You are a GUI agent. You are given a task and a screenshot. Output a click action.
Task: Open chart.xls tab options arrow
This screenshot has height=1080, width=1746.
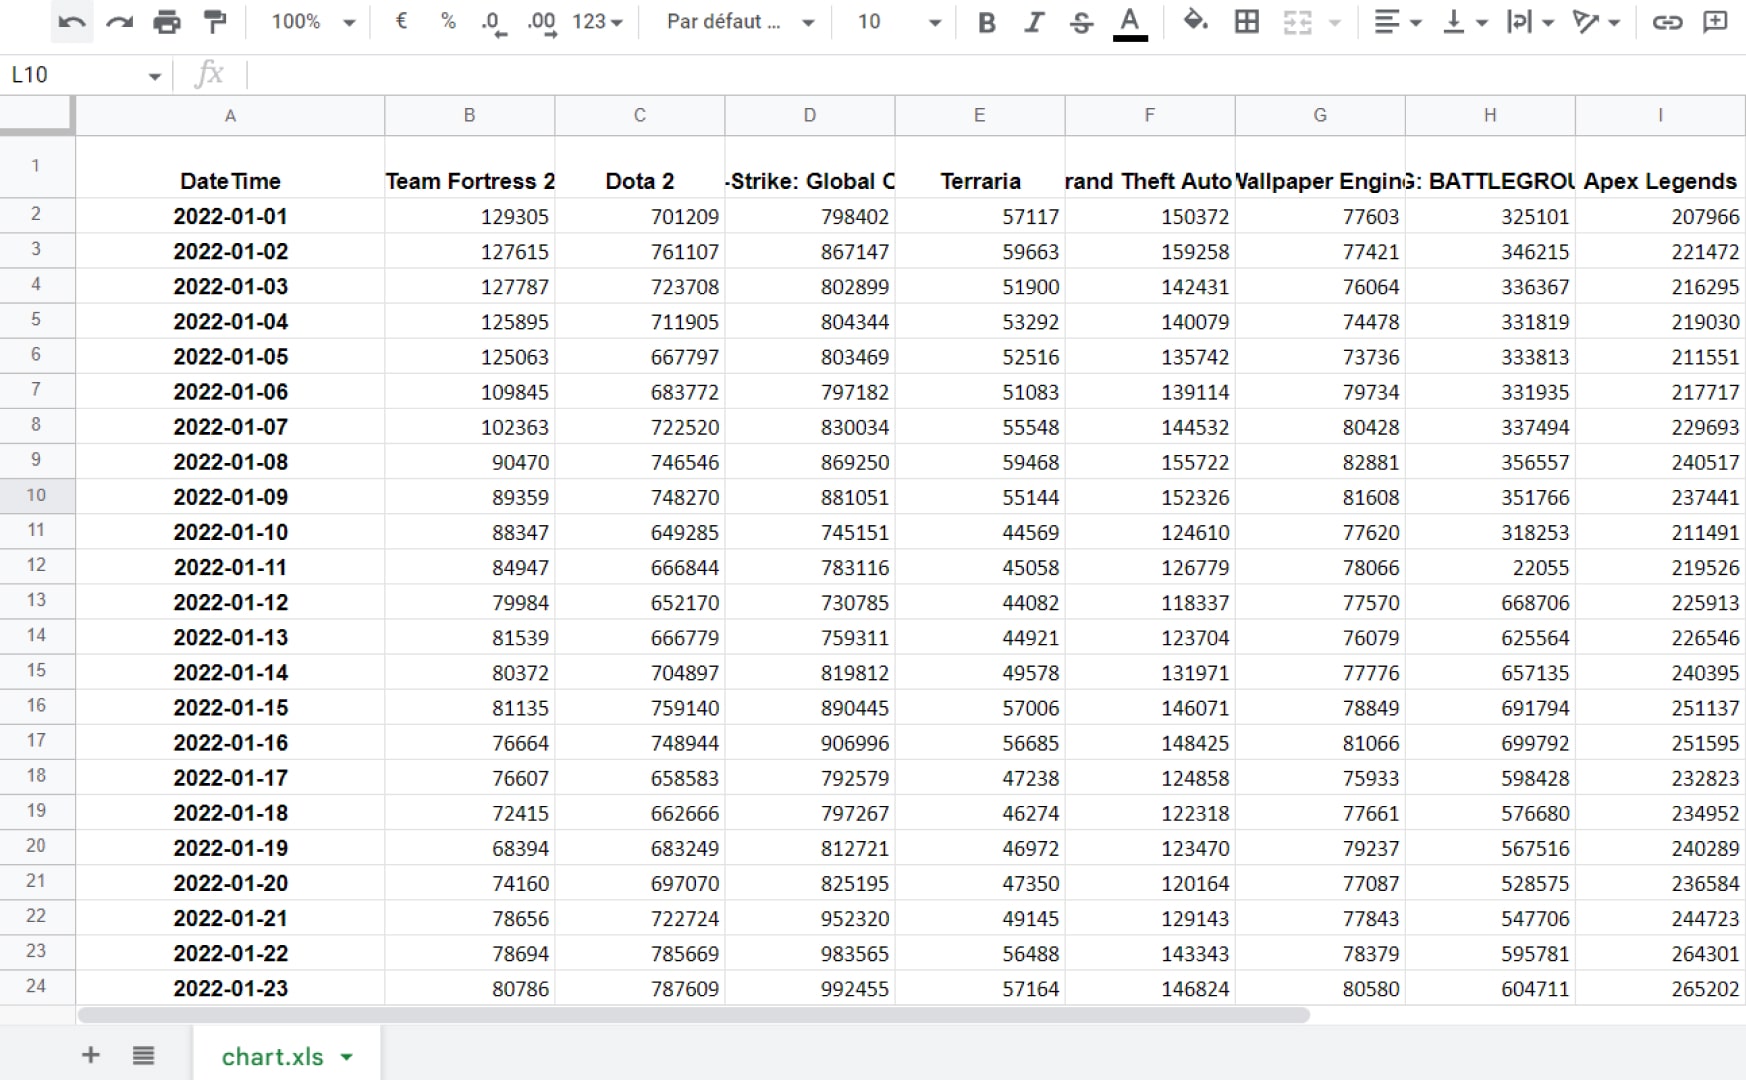pyautogui.click(x=347, y=1057)
